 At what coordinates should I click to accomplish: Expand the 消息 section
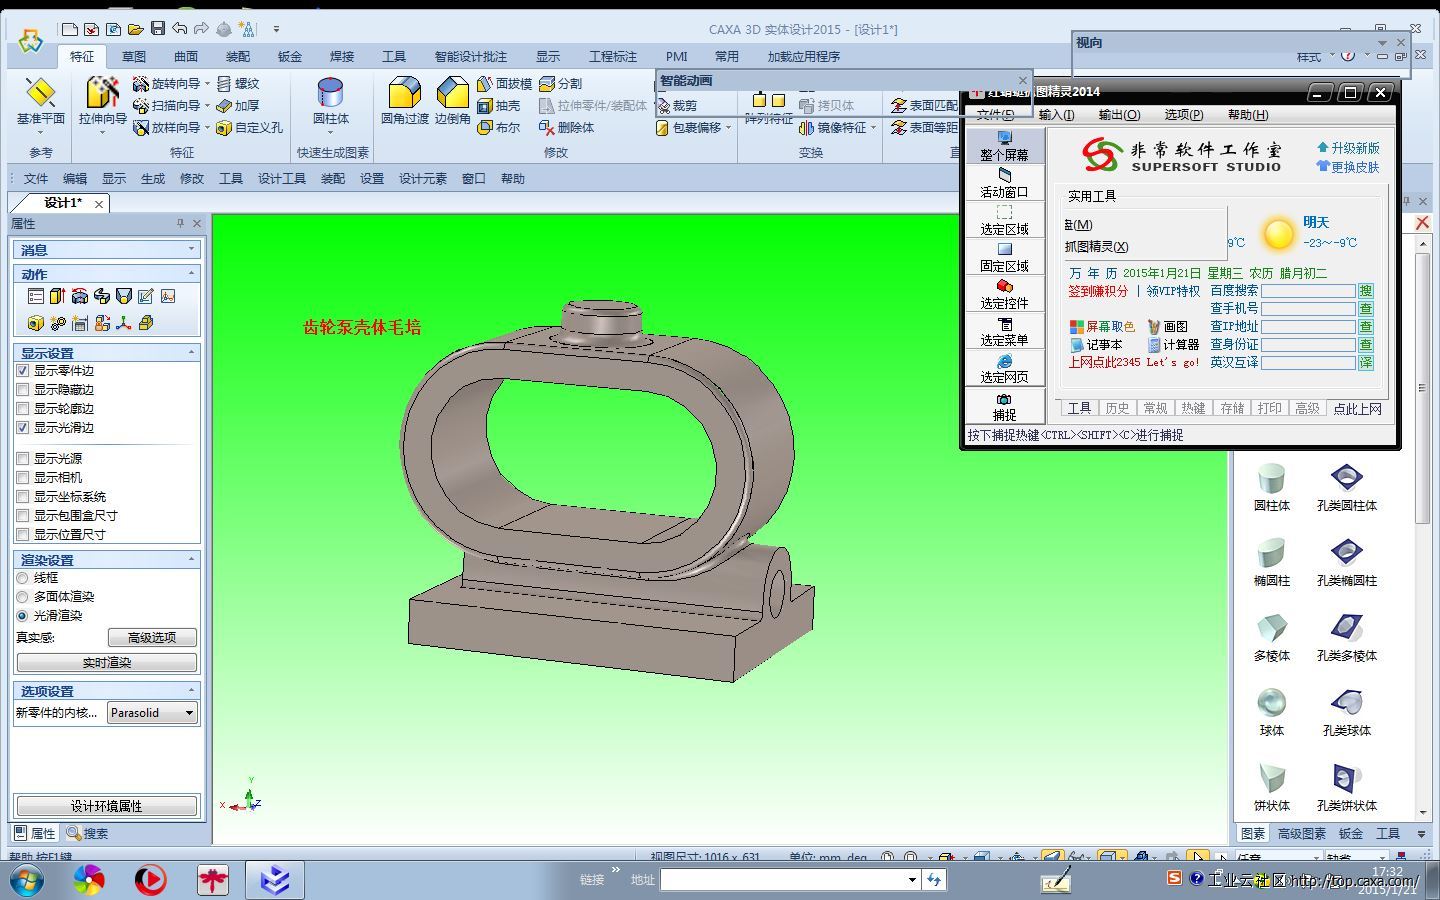[191, 249]
